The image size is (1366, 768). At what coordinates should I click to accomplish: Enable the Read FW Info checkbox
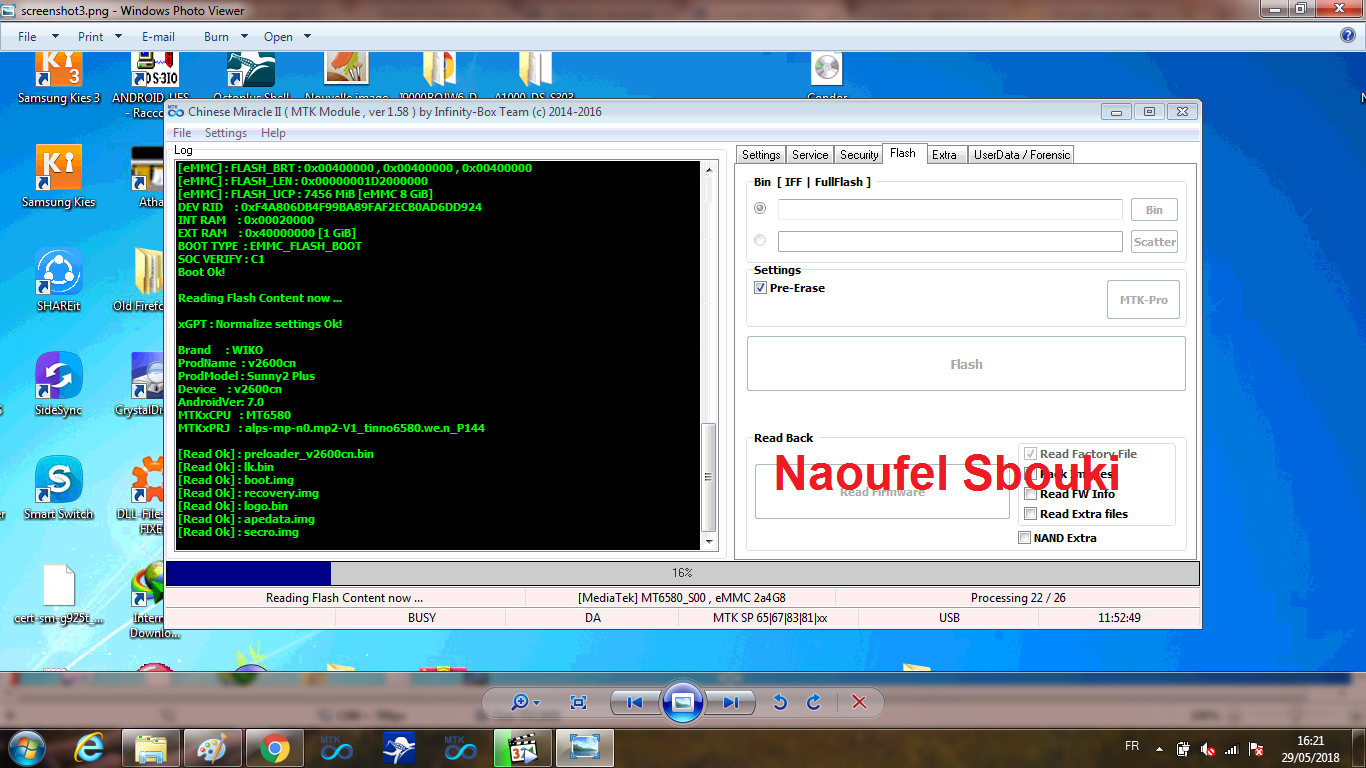pyautogui.click(x=1031, y=494)
